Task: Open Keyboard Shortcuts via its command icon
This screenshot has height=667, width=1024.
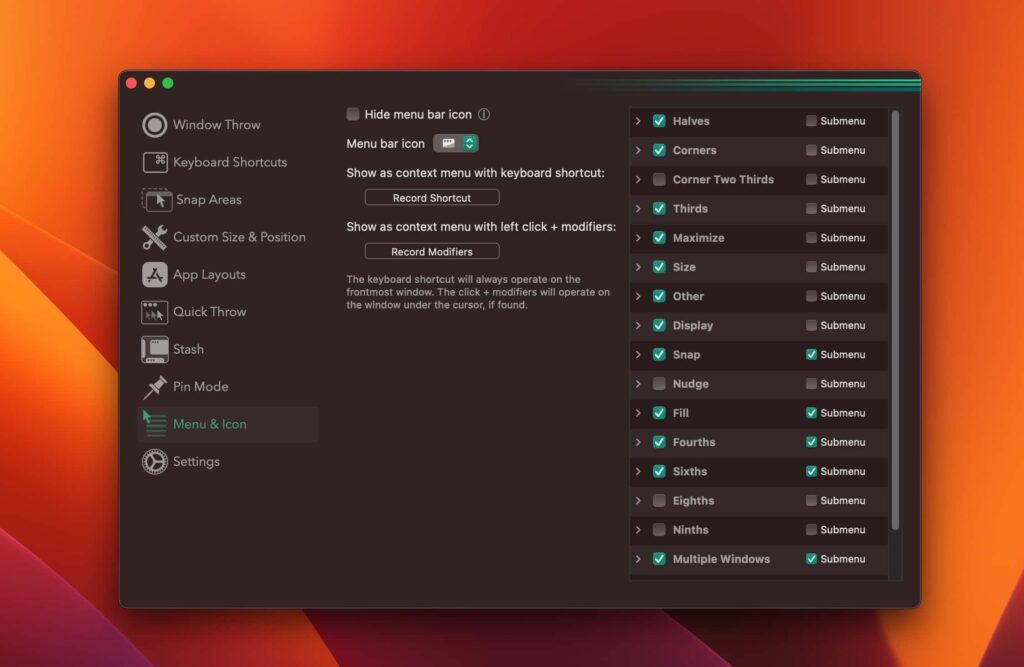Action: 155,162
